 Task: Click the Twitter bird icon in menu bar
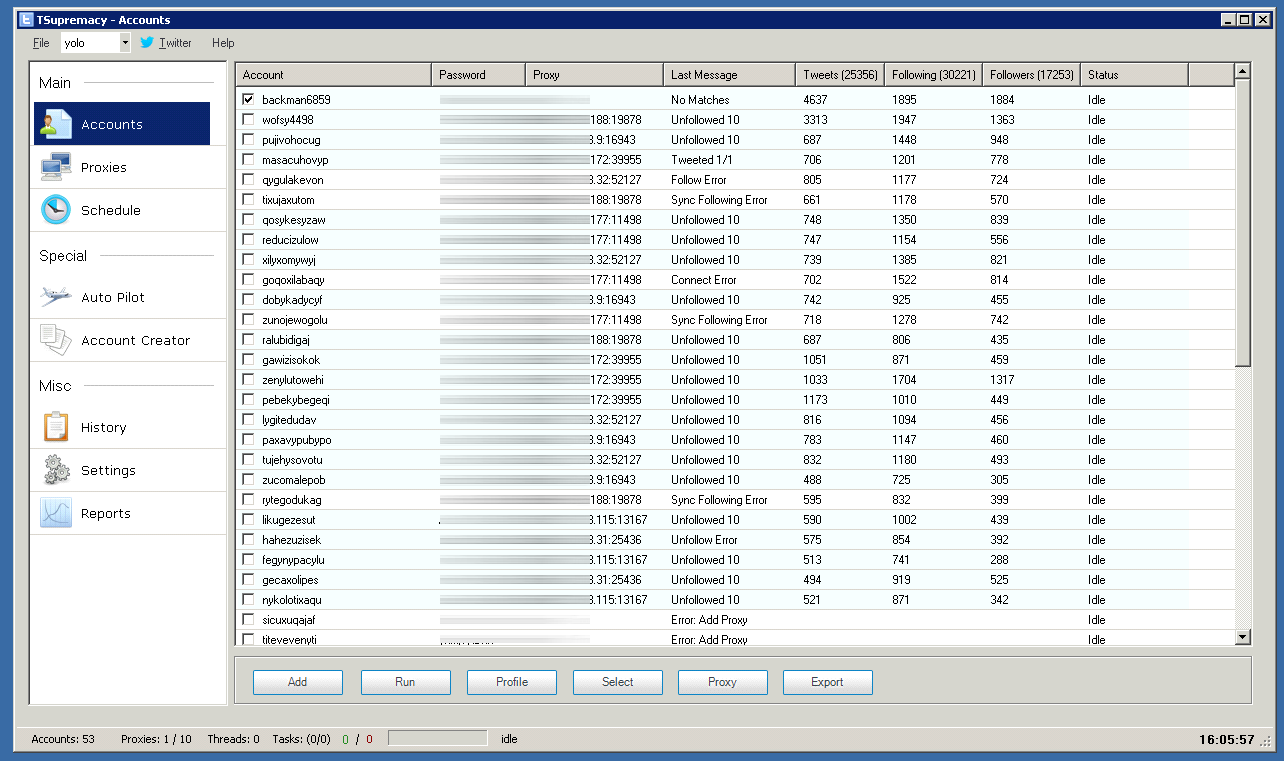coord(147,42)
